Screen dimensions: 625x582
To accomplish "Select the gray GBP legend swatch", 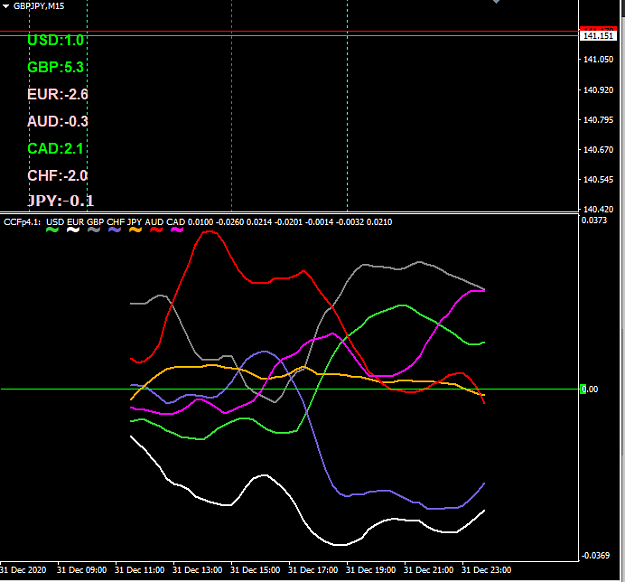I will [x=94, y=230].
